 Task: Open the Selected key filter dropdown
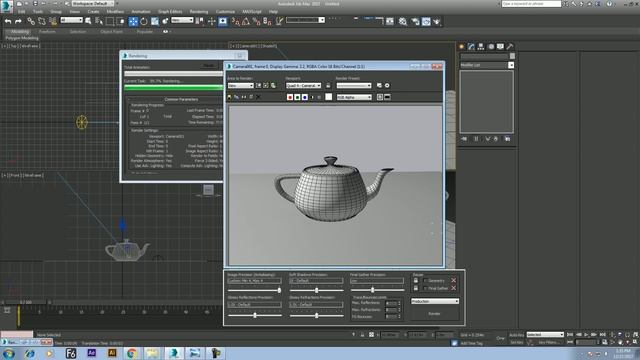coord(545,335)
